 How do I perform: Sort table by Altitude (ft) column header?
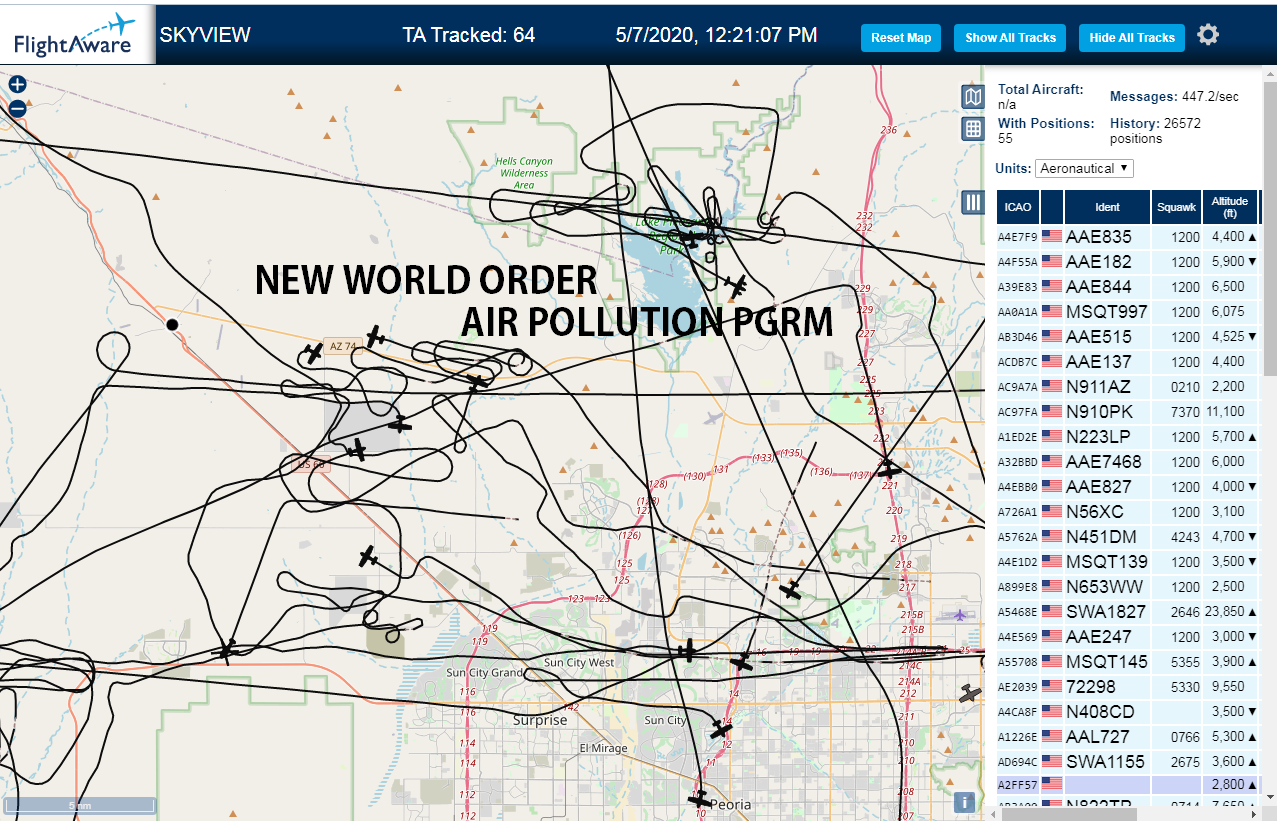[x=1230, y=207]
